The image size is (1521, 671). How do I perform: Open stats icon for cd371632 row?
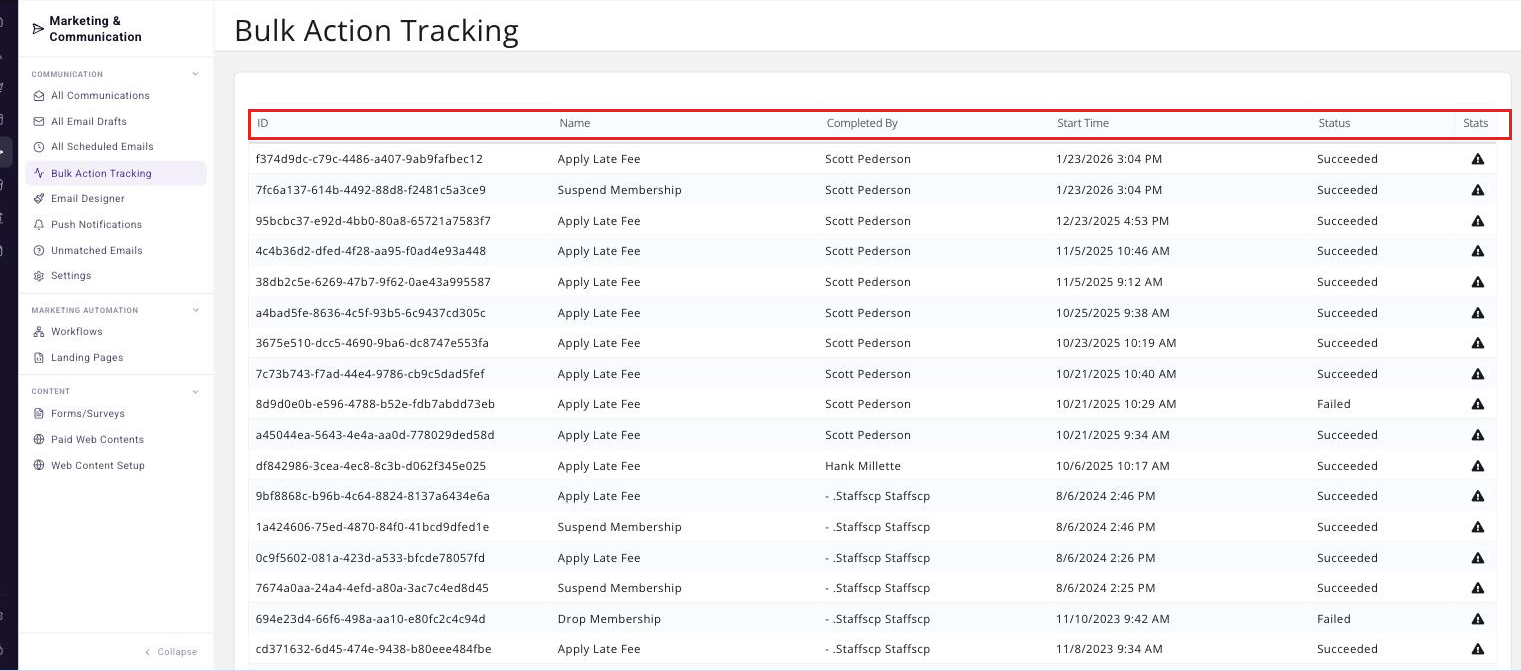point(1477,649)
